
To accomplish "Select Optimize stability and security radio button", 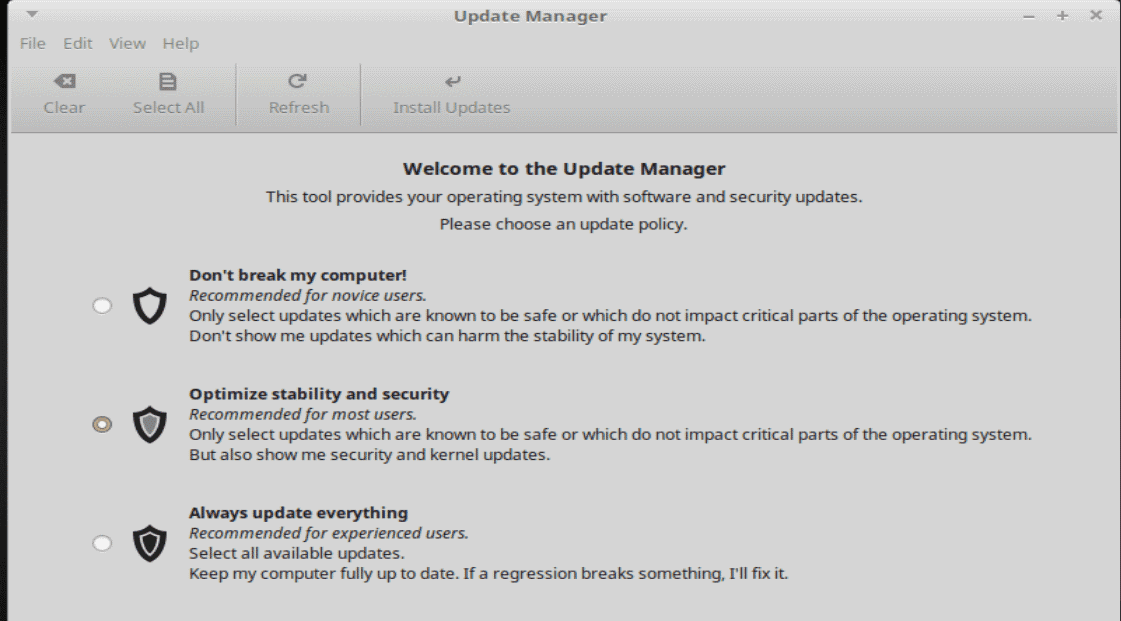I will point(102,424).
